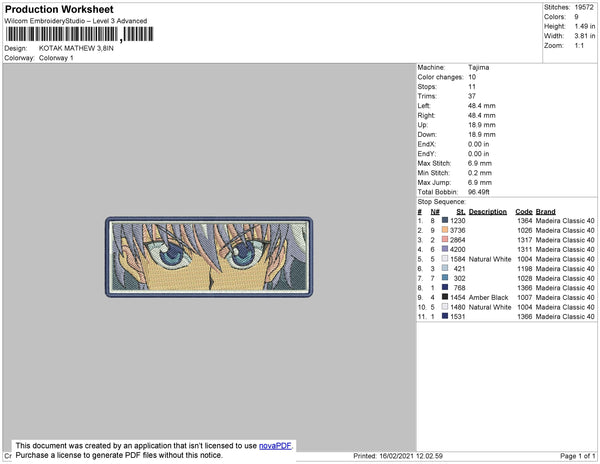The width and height of the screenshot is (600, 464).
Task: Pick the stop 2 orange swatch beside 3736
Action: click(x=445, y=230)
